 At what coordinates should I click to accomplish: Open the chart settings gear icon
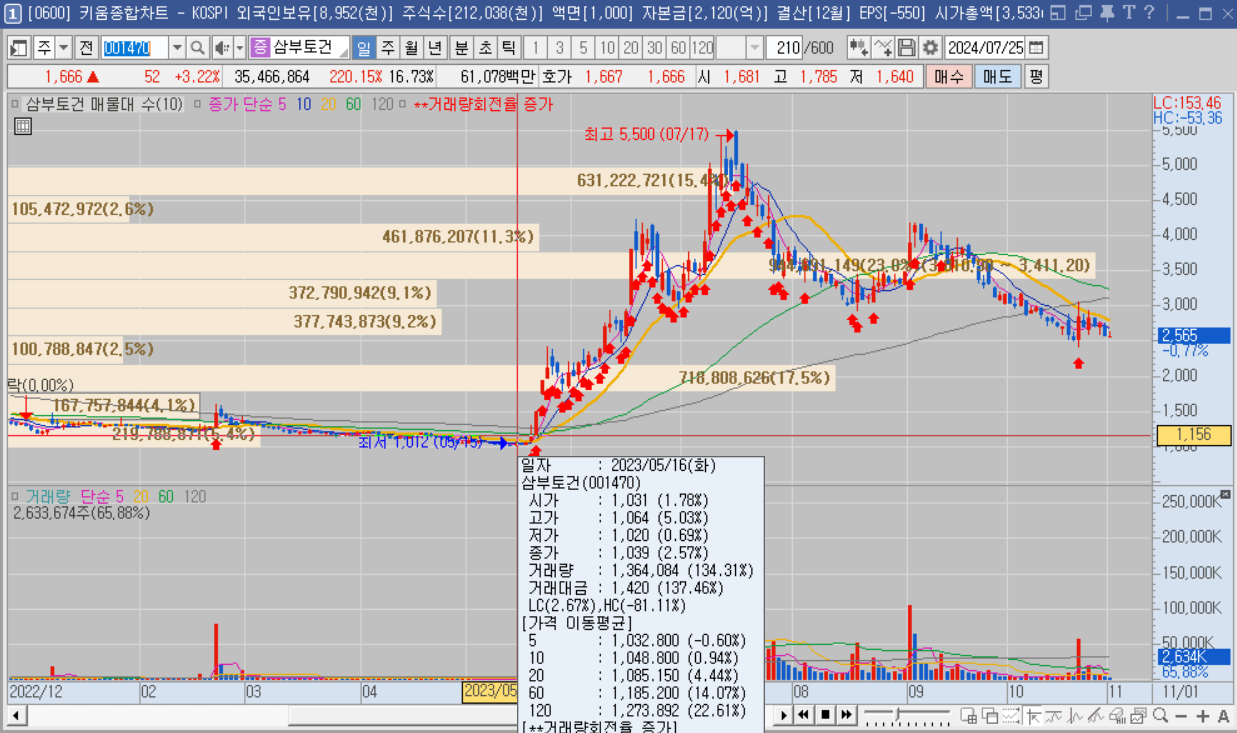[x=930, y=48]
